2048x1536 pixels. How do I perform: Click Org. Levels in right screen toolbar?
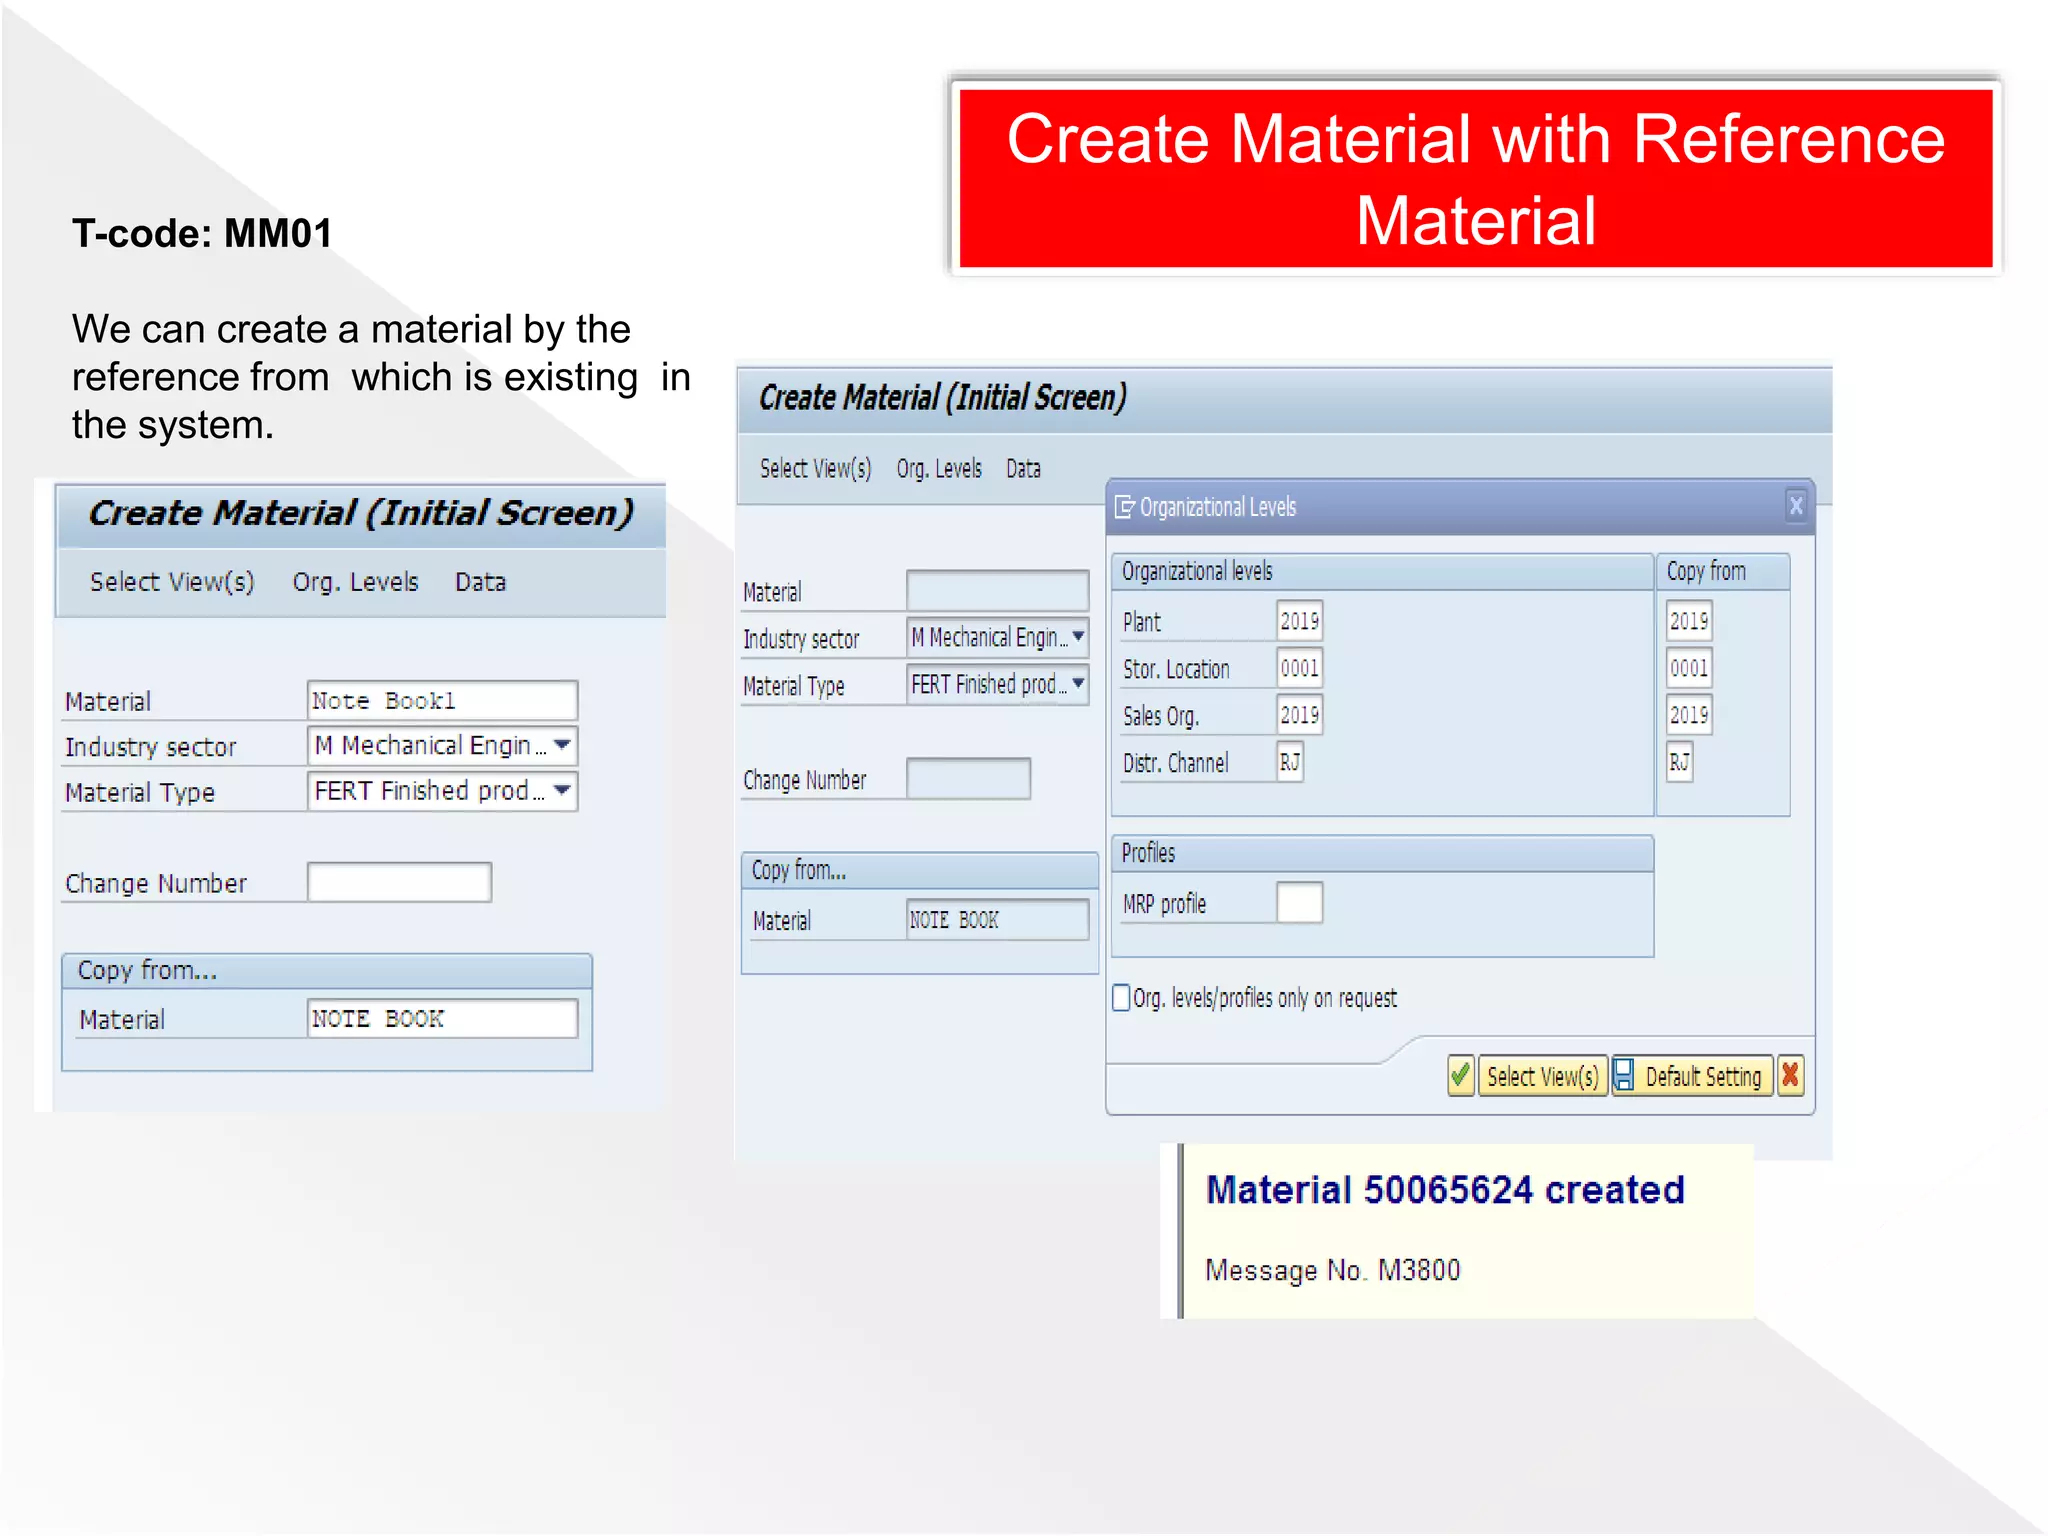(x=939, y=468)
